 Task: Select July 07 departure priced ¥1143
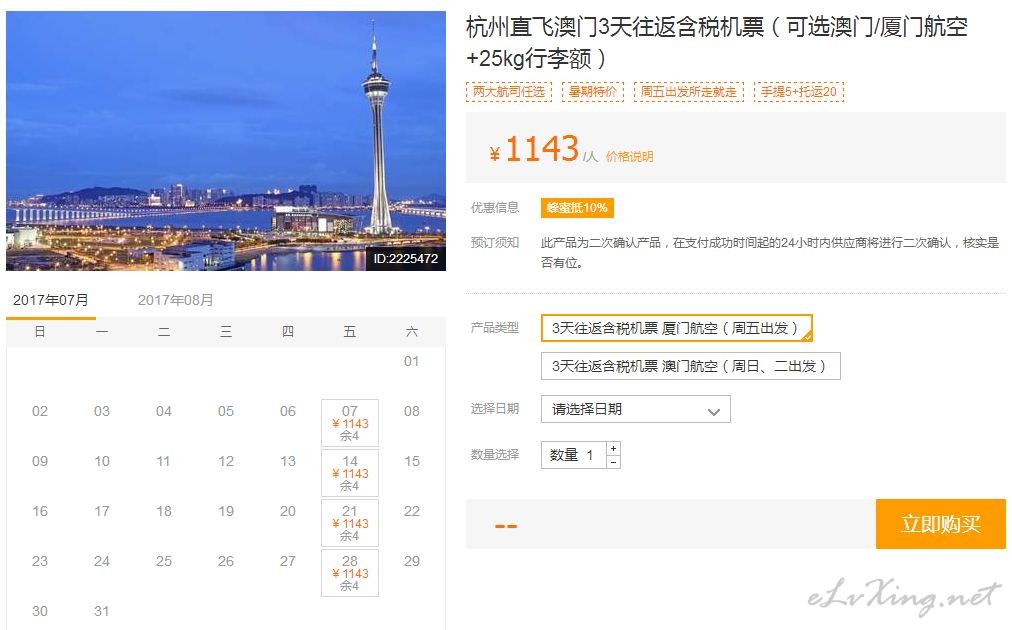350,423
